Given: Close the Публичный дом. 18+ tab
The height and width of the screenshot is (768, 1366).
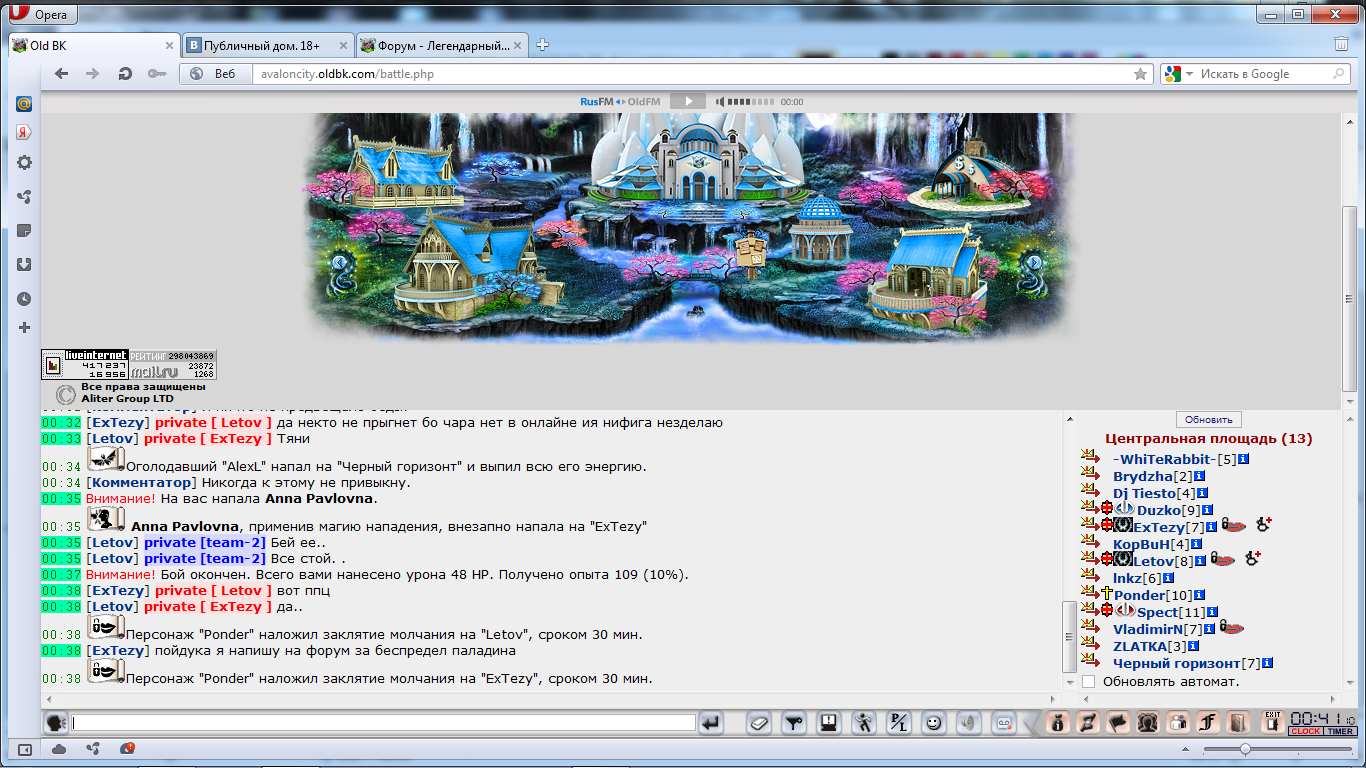Looking at the screenshot, I should (344, 45).
